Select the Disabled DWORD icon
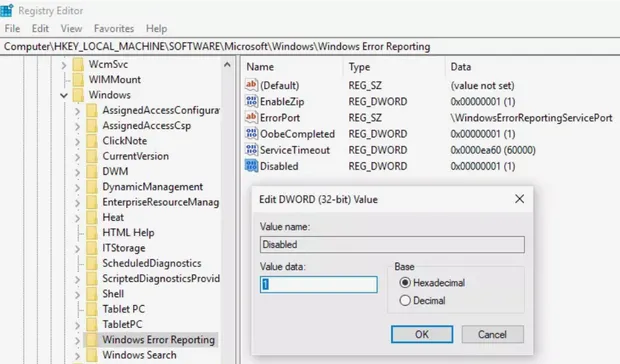Viewport: 620px width, 364px height. pyautogui.click(x=251, y=166)
